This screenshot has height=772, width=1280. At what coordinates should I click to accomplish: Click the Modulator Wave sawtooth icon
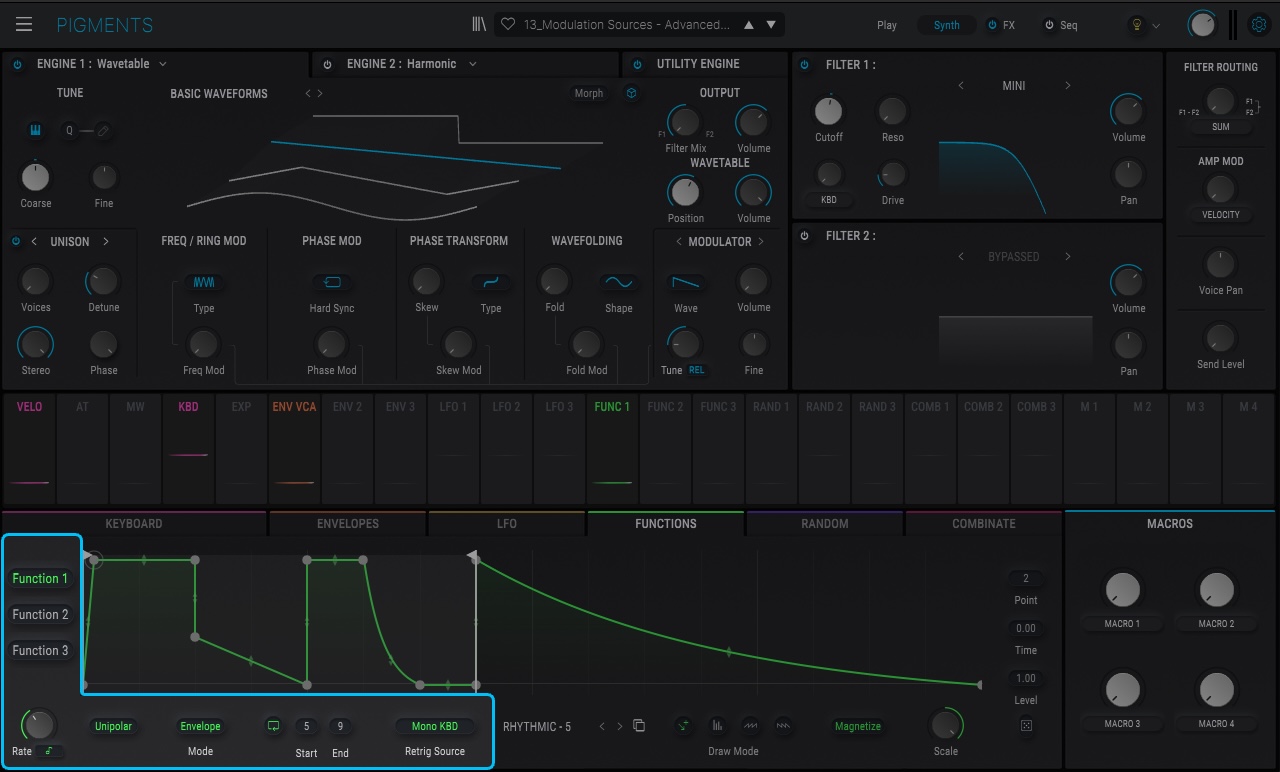point(685,283)
